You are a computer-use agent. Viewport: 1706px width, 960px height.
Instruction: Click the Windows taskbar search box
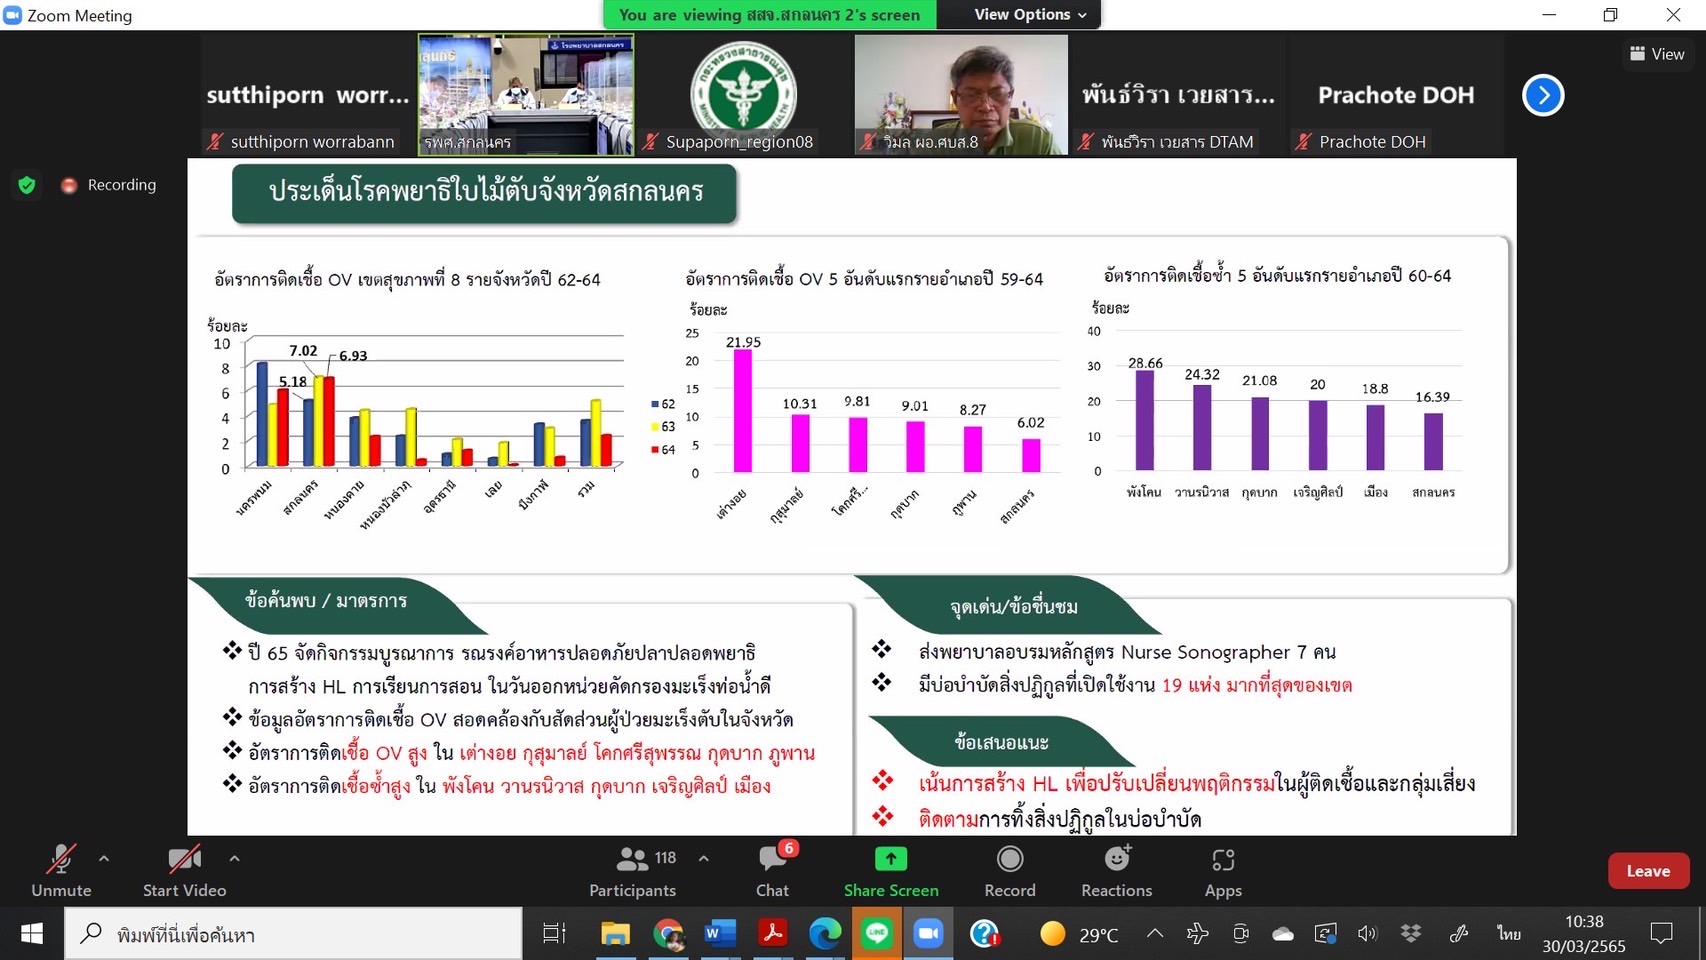click(x=295, y=934)
